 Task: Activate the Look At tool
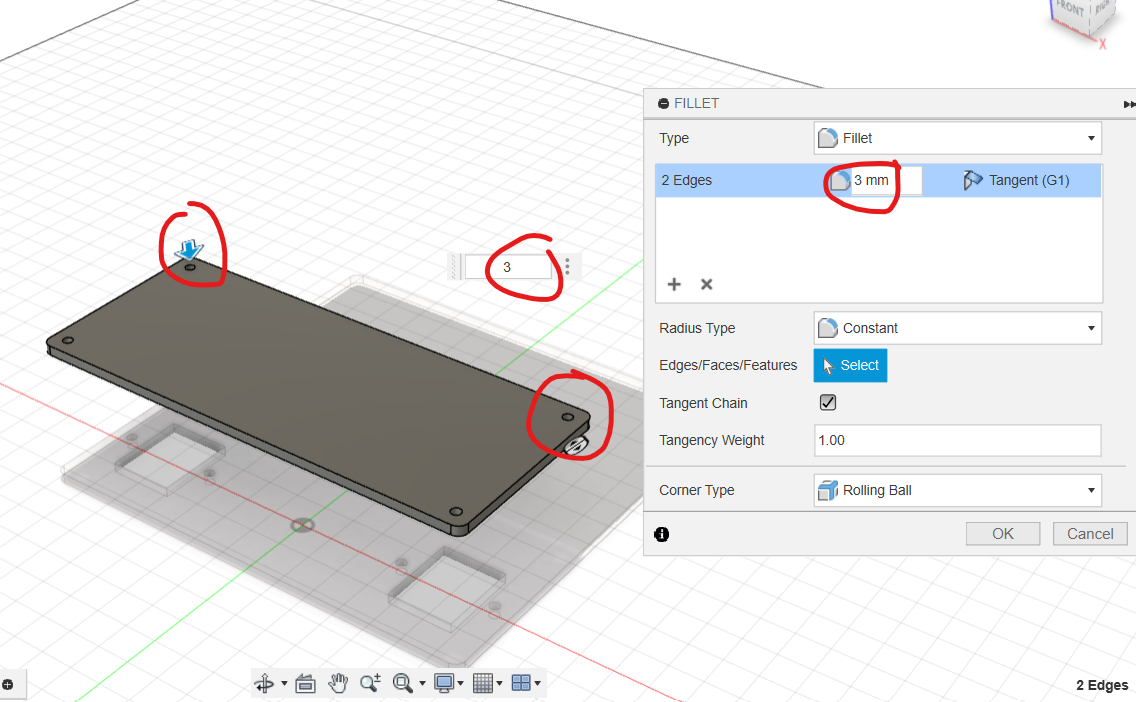306,683
